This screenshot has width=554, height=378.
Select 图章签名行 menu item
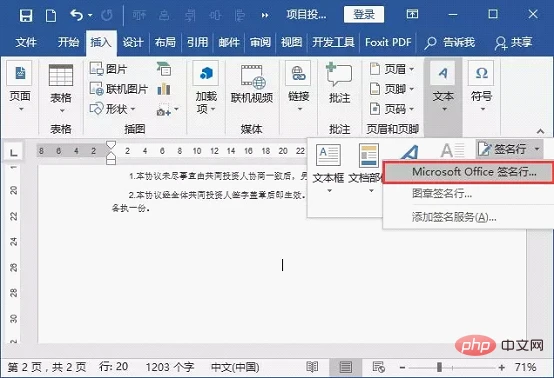[x=468, y=194]
